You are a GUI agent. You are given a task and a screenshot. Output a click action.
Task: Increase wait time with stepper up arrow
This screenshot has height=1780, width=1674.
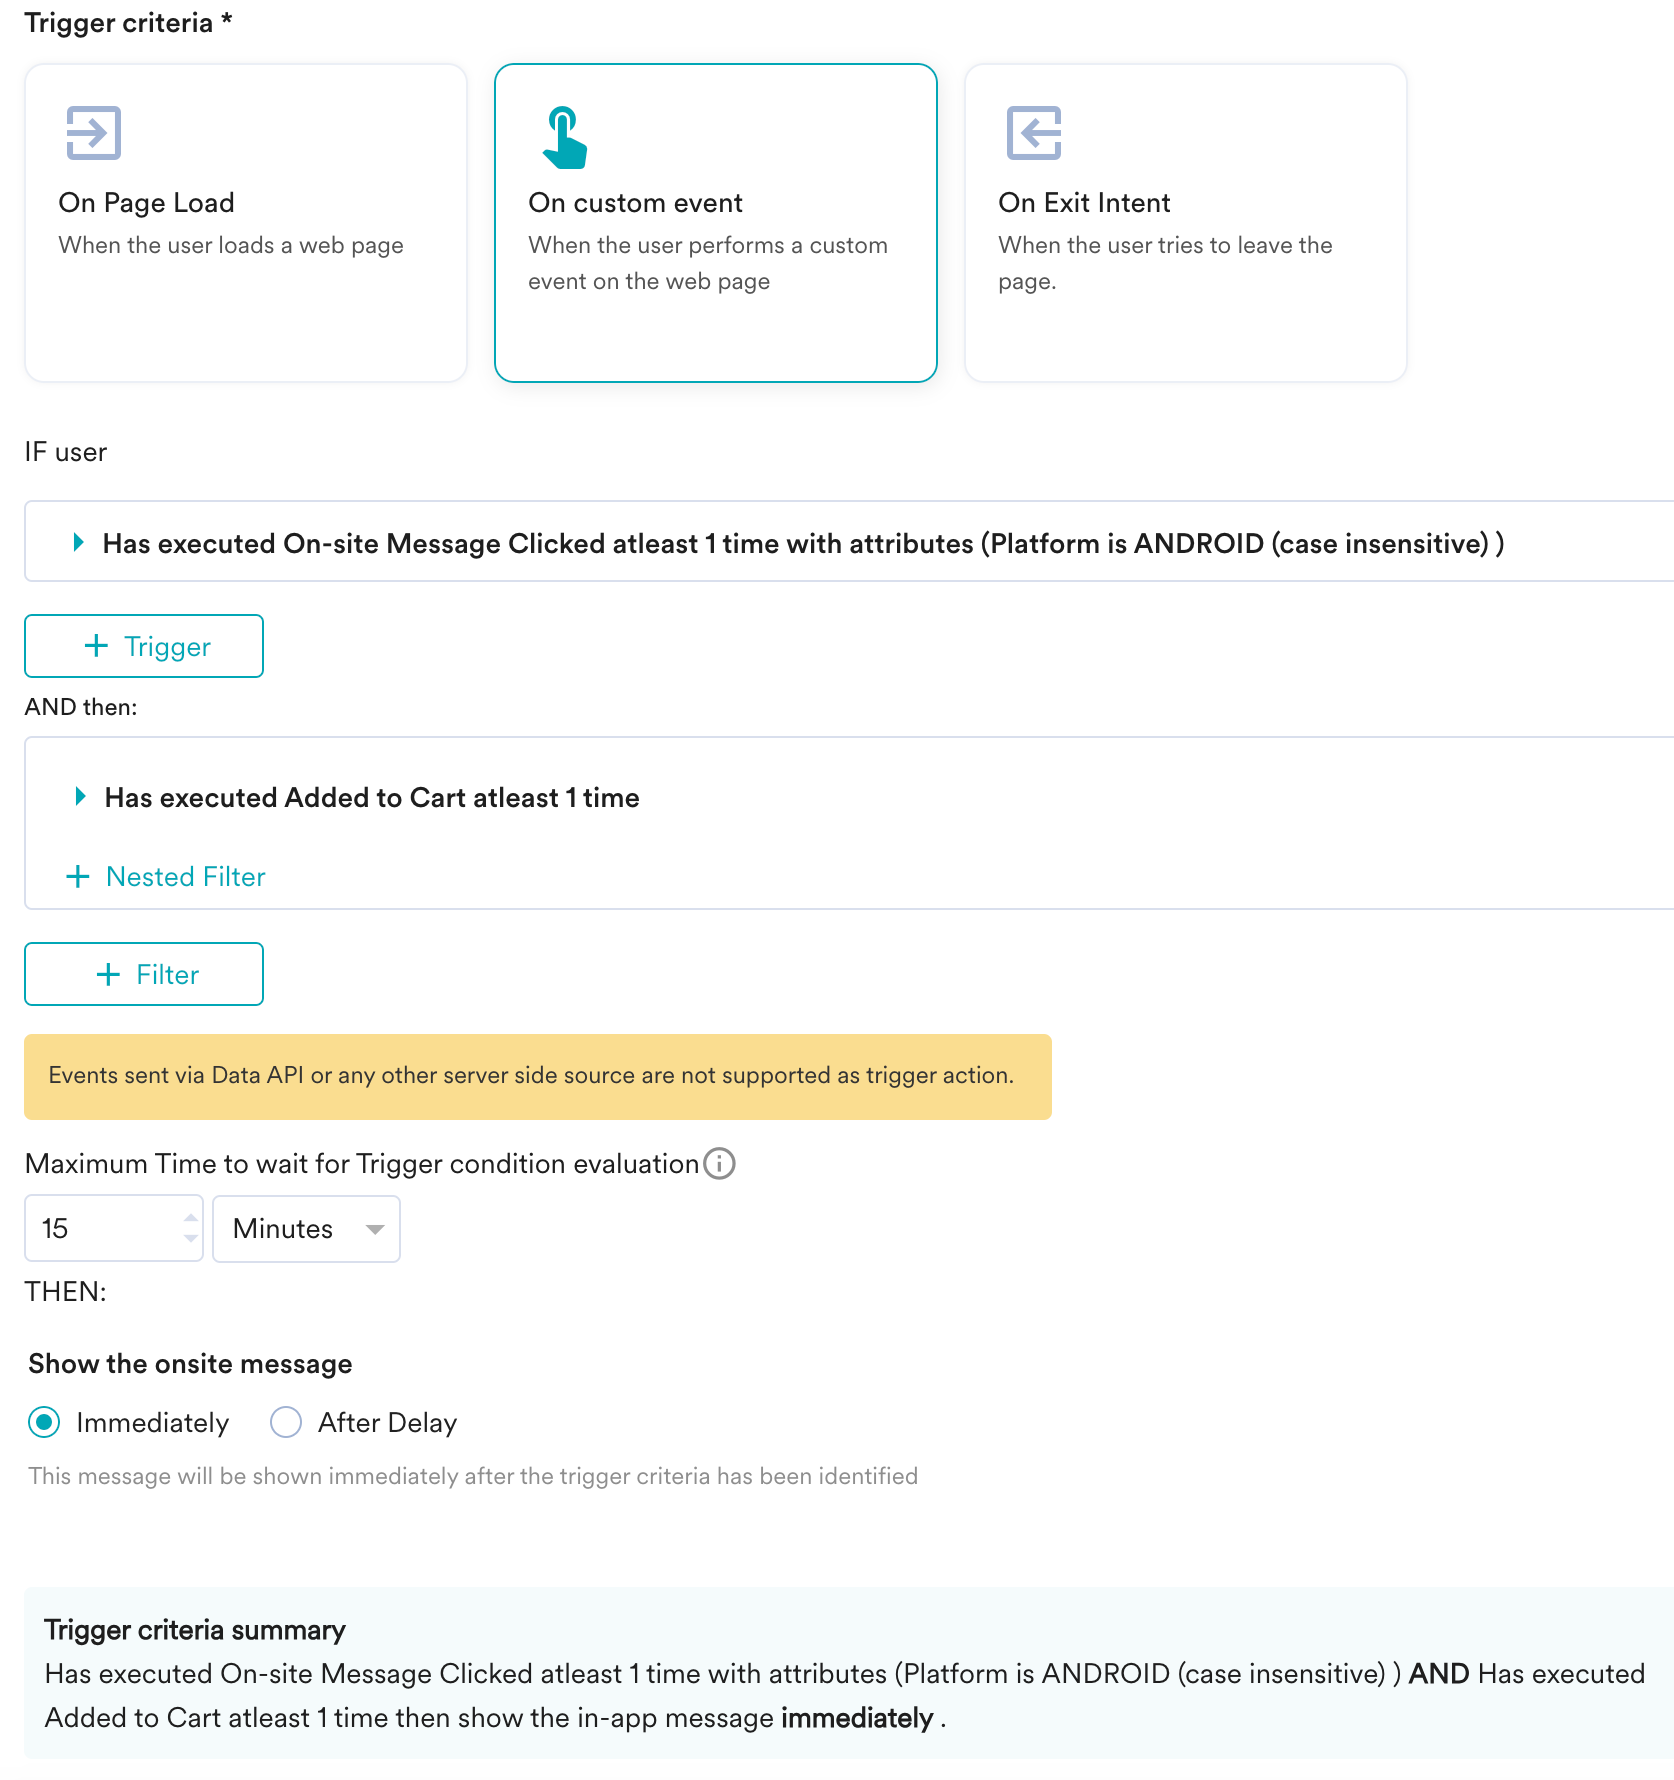[191, 1218]
